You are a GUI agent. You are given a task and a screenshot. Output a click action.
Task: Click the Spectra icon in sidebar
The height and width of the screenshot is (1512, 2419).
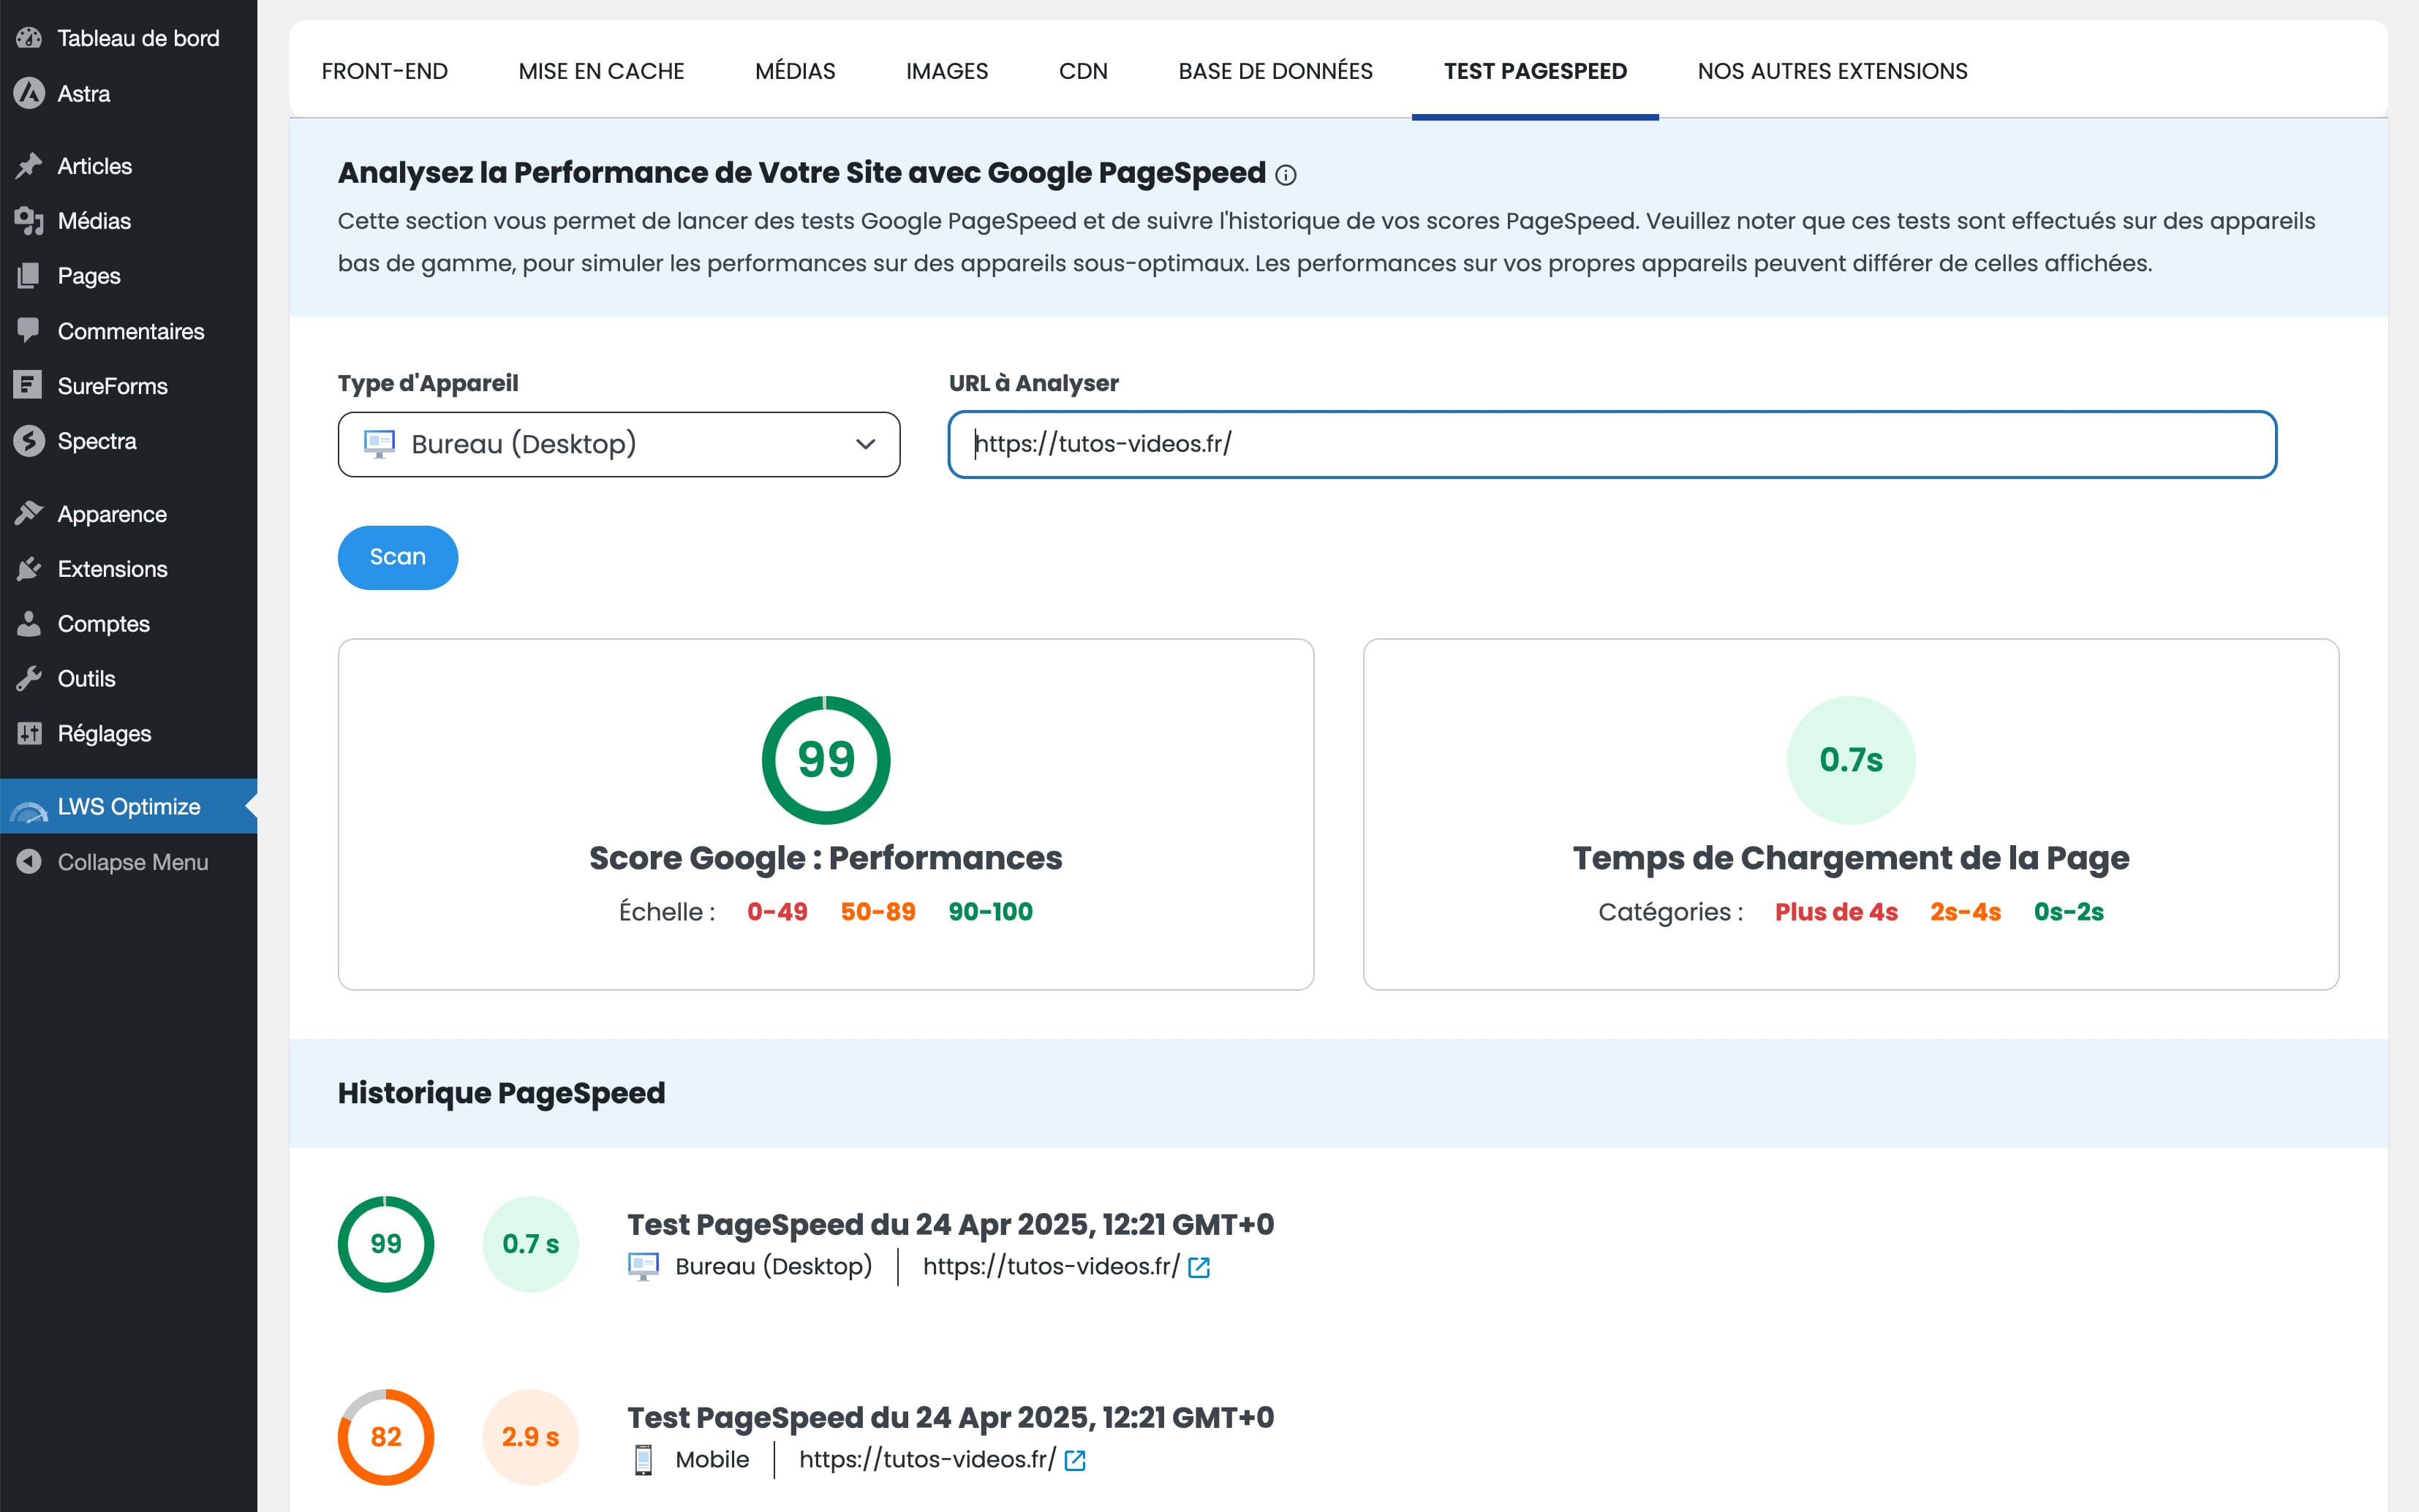click(x=29, y=441)
